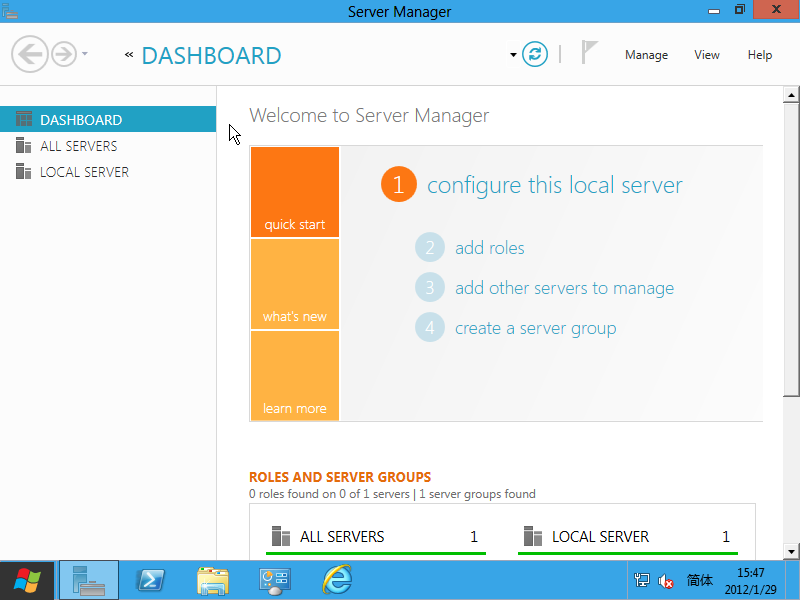
Task: Click the double-chevron beside DASHBOARD title
Action: (x=129, y=55)
